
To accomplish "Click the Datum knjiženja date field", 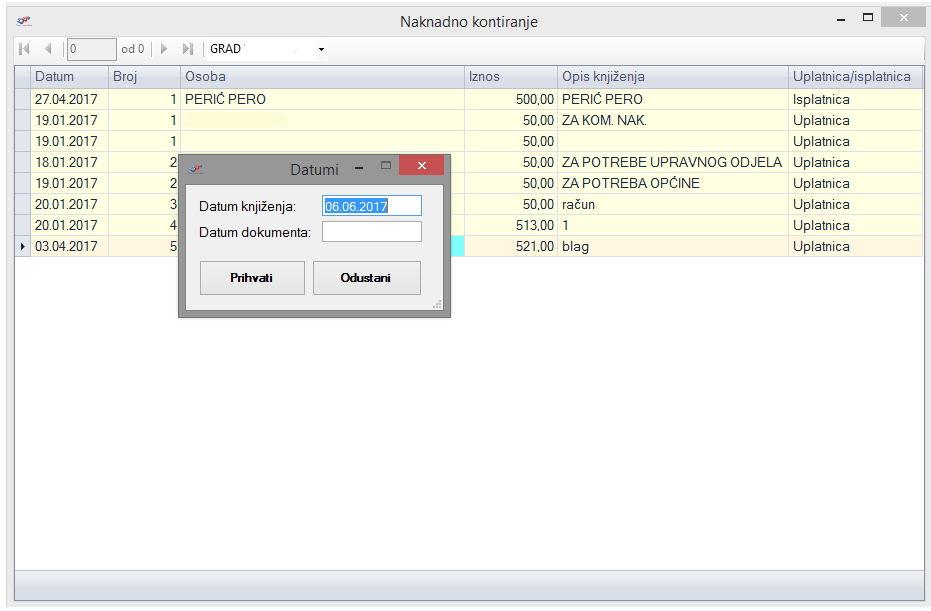I will click(x=371, y=206).
